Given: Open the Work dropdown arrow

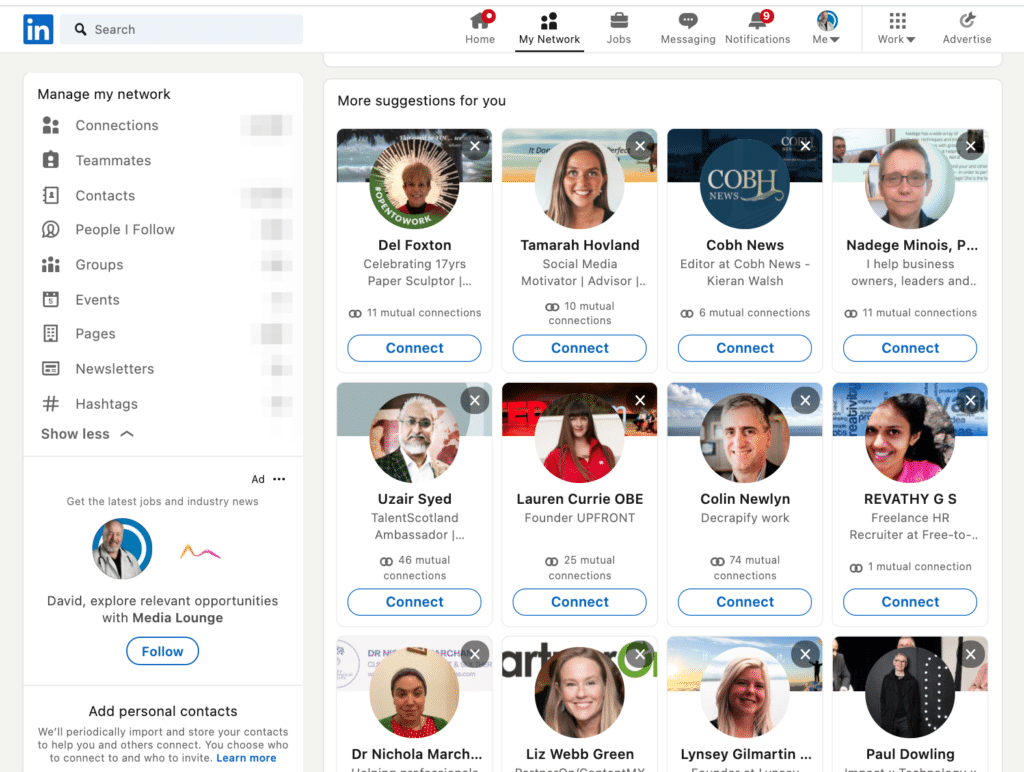Looking at the screenshot, I should click(912, 40).
